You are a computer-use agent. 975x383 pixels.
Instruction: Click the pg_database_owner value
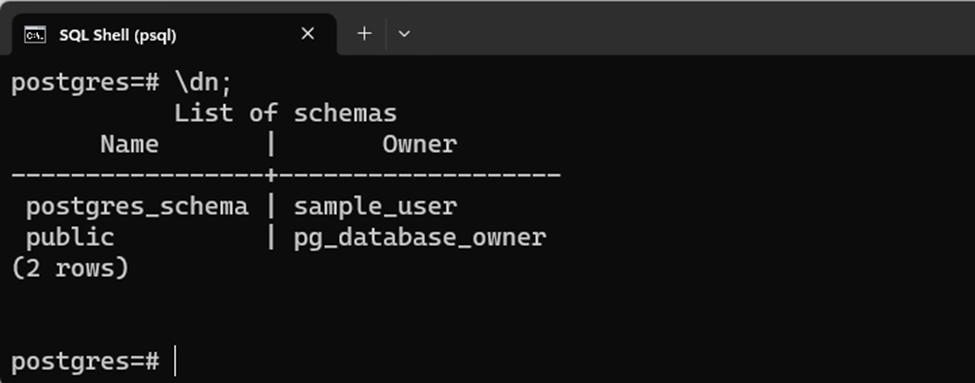coord(420,238)
